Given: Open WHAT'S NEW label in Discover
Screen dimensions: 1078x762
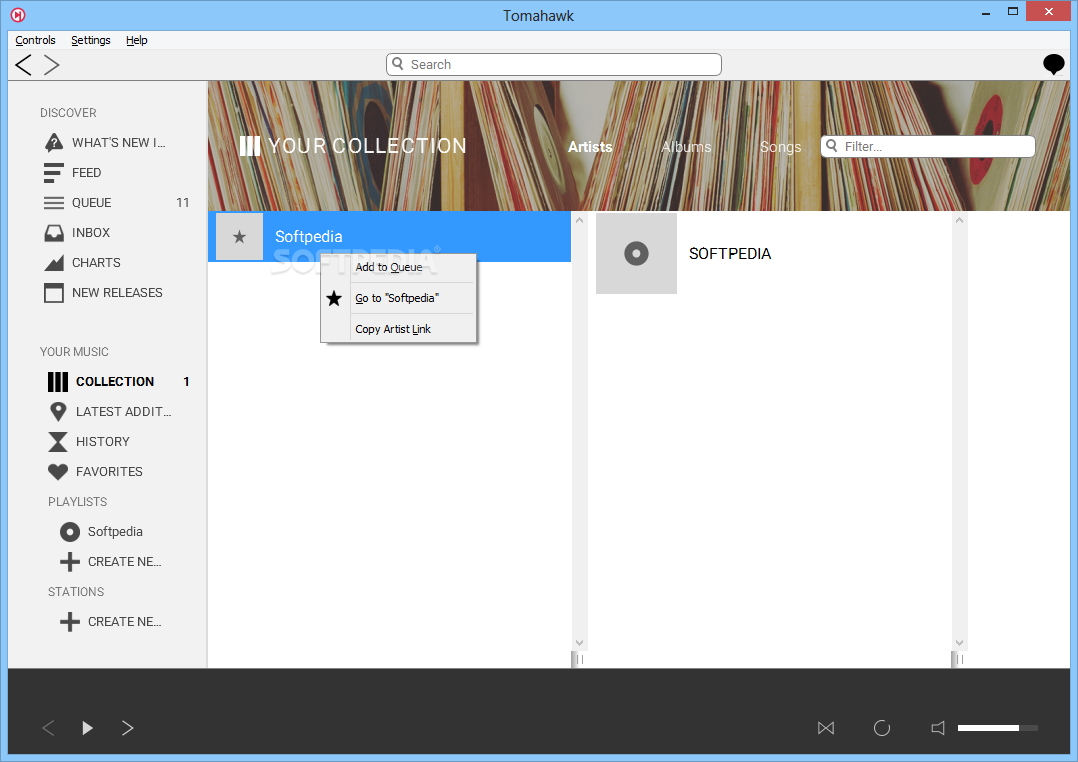Looking at the screenshot, I should coord(119,142).
